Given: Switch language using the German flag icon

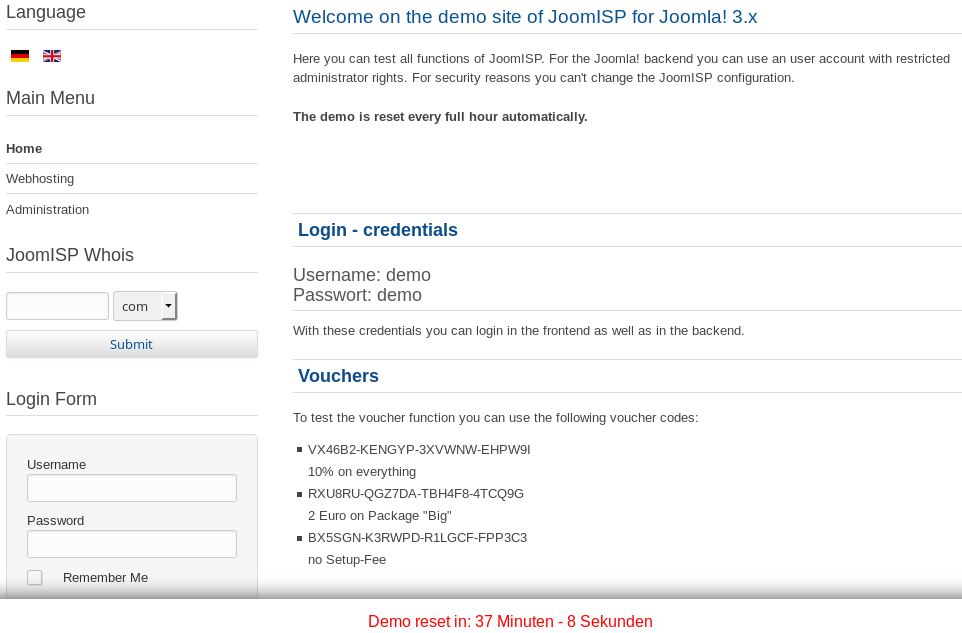Looking at the screenshot, I should (x=20, y=56).
